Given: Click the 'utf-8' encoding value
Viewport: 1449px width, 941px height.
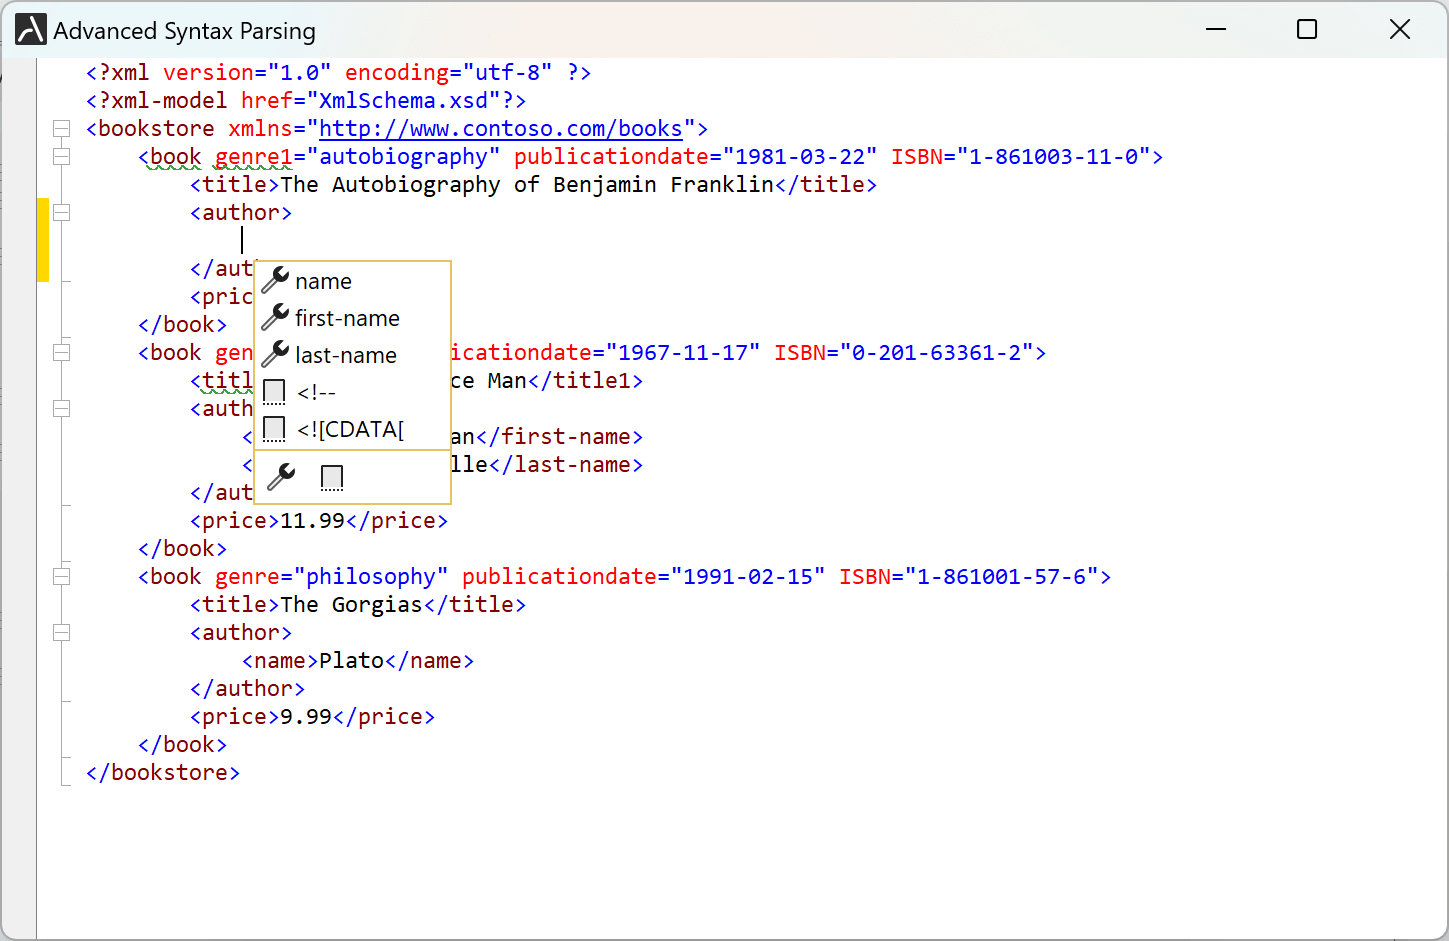Looking at the screenshot, I should coord(507,73).
